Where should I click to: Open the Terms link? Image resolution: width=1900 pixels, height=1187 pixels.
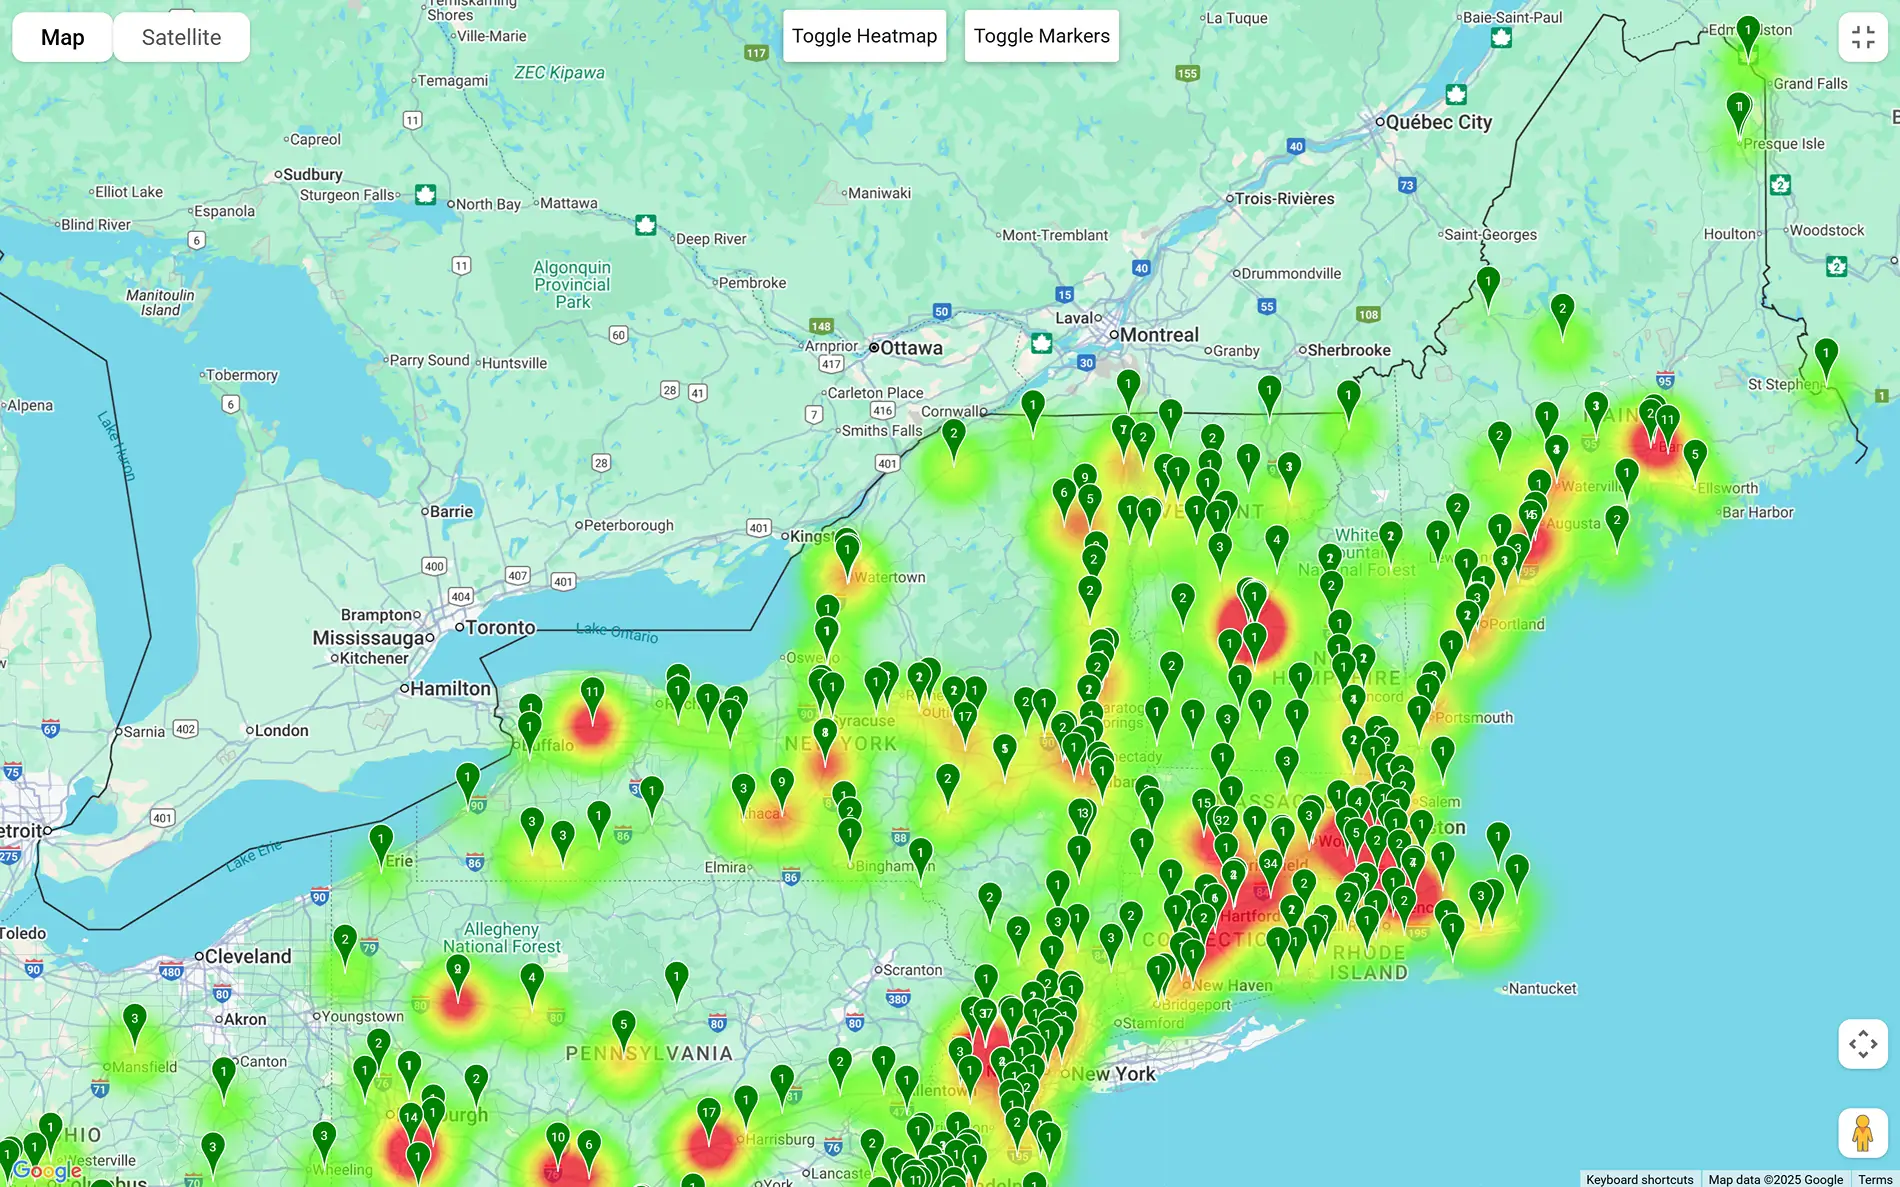point(1875,1179)
